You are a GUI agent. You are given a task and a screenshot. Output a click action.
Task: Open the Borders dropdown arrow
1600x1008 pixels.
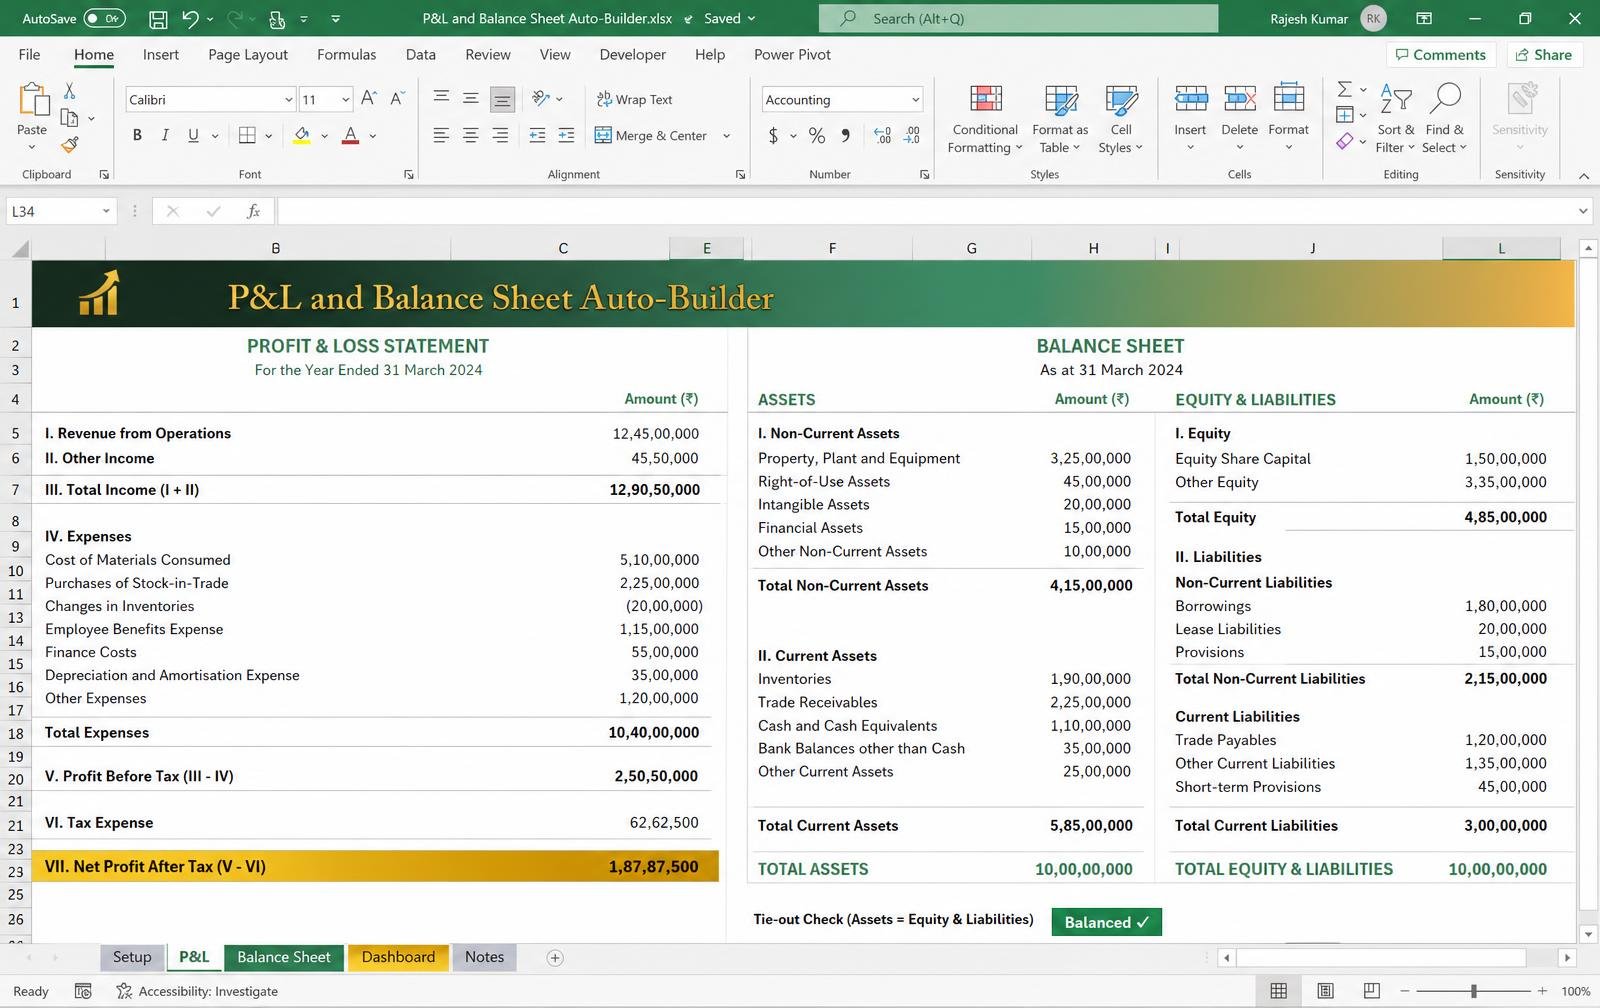[268, 136]
